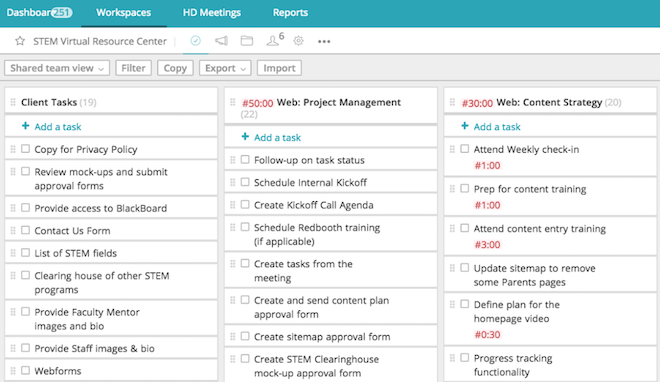This screenshot has width=660, height=382.
Task: Open the Review mock-ups and submit approval forms task
Action: 101,179
